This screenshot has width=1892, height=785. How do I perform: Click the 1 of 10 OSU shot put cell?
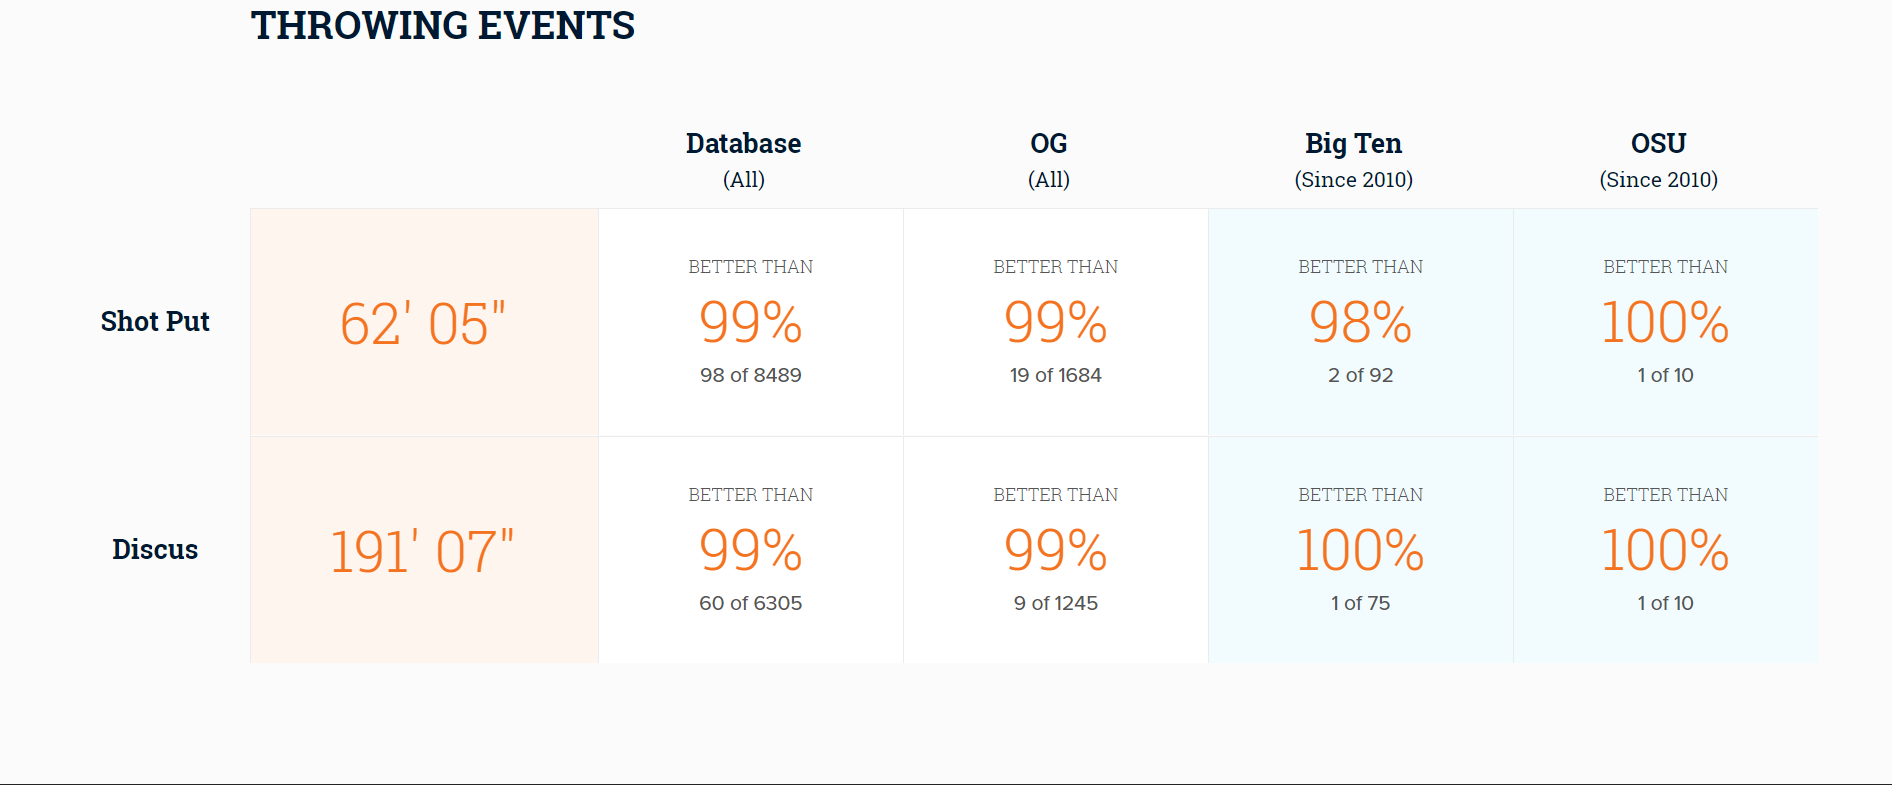click(1666, 375)
